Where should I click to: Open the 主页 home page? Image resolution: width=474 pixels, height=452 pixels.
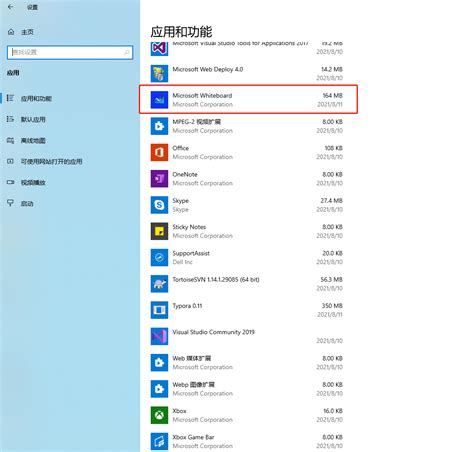pos(27,32)
